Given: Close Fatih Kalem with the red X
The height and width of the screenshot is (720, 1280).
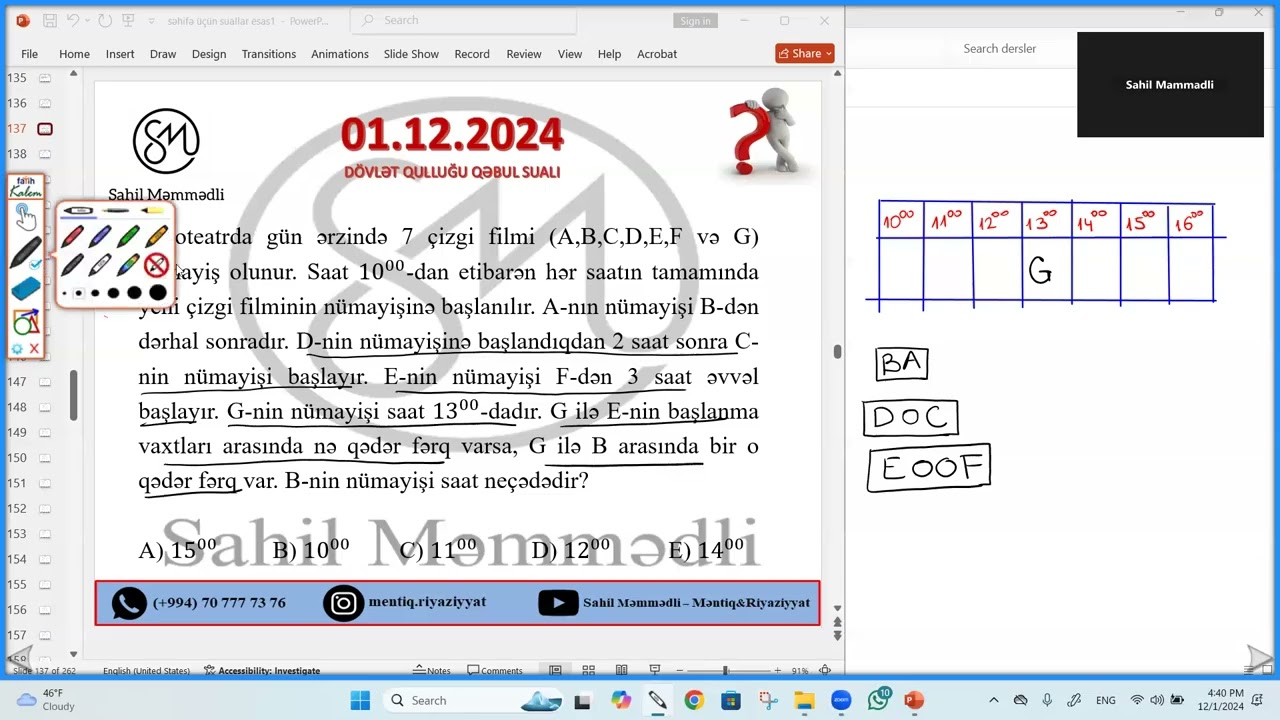Looking at the screenshot, I should coord(34,349).
